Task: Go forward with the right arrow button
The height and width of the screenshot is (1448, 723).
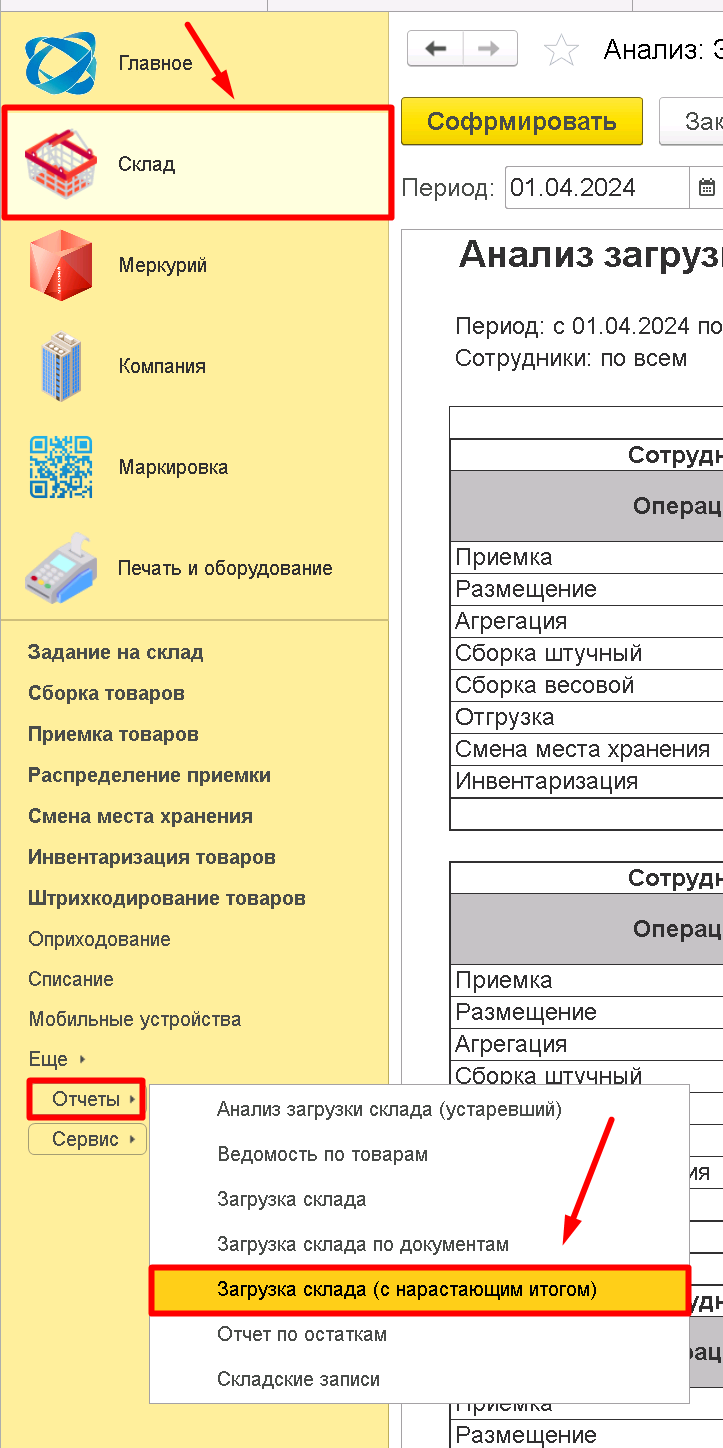Action: point(490,48)
